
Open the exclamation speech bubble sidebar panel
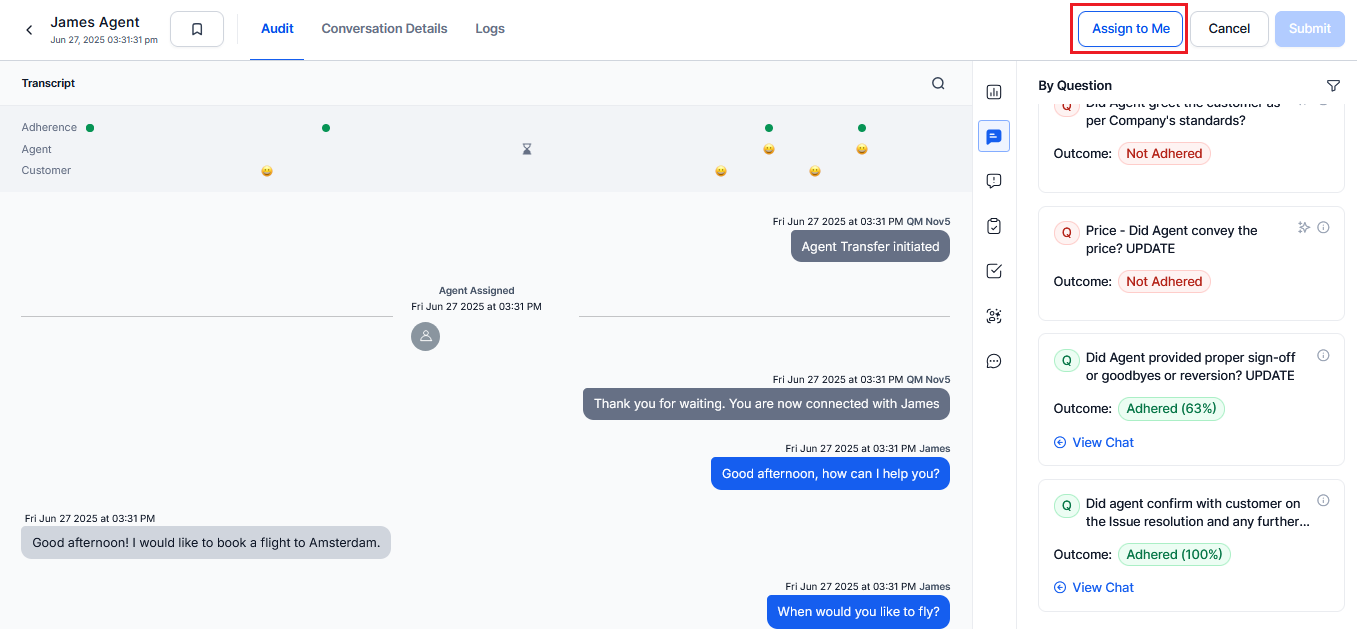pos(994,181)
